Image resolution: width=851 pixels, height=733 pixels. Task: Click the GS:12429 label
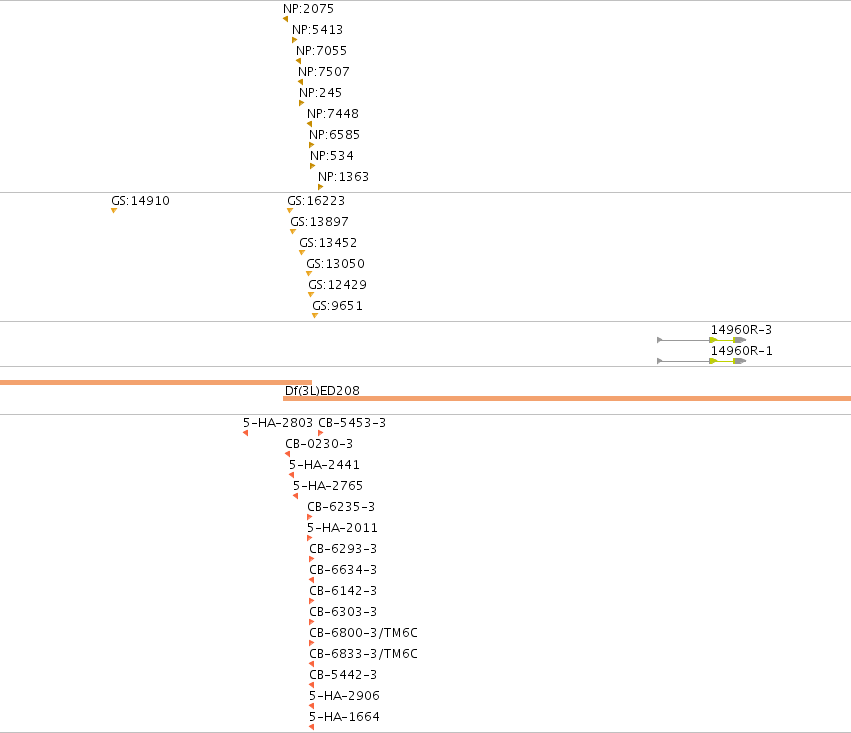click(x=337, y=285)
